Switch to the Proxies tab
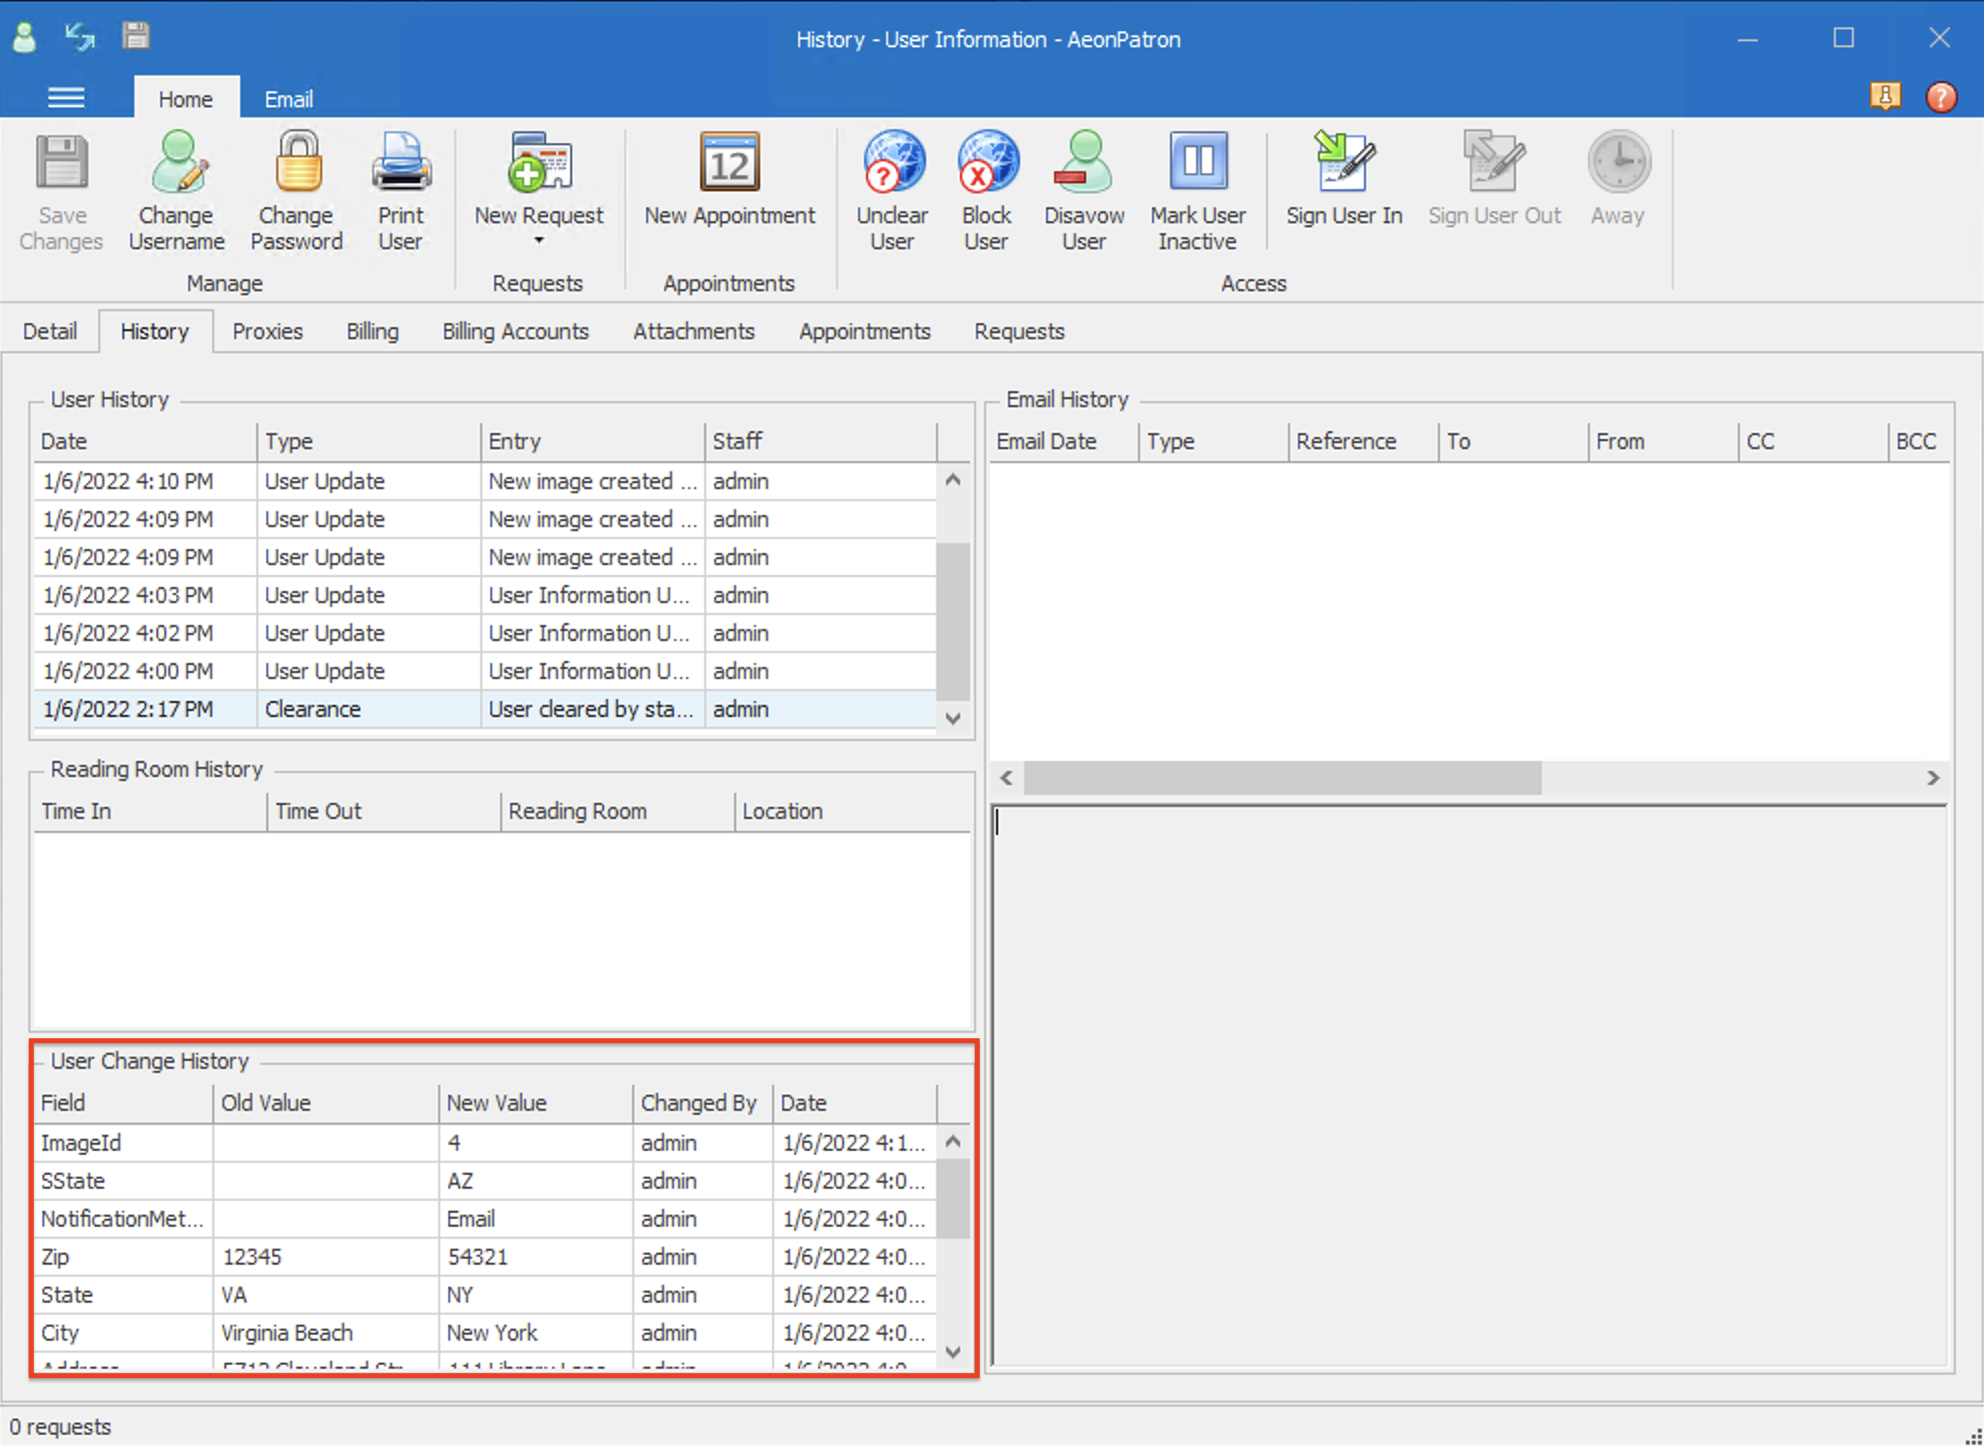Image resolution: width=1984 pixels, height=1446 pixels. click(x=267, y=331)
